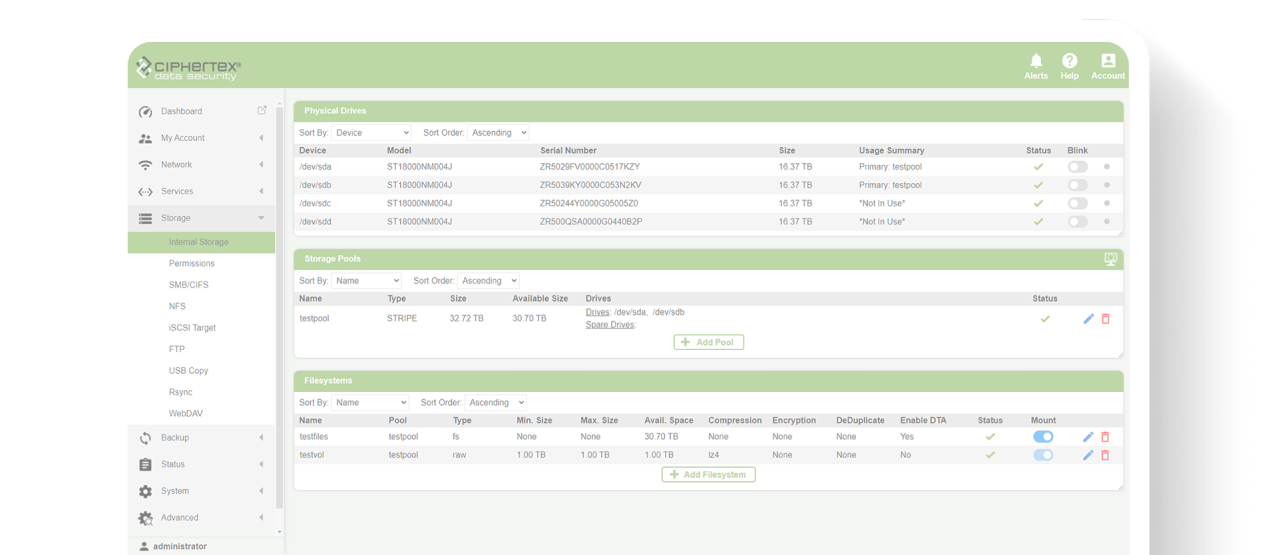Open NFS settings

point(177,307)
